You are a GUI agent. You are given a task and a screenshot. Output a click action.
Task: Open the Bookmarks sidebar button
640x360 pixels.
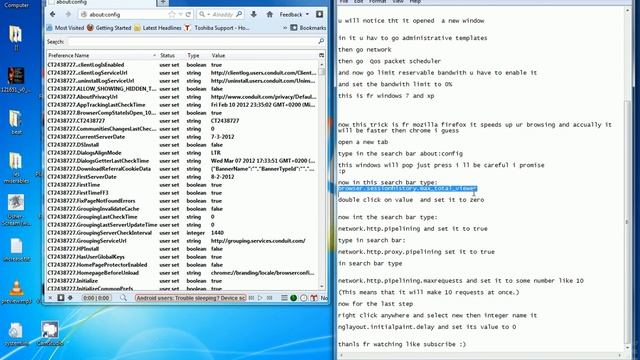(308, 28)
